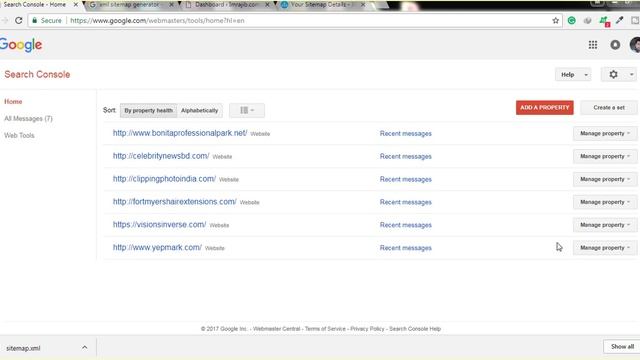Click the ADD A PROPERTY button
Screen dimensions: 640x360
(x=544, y=107)
